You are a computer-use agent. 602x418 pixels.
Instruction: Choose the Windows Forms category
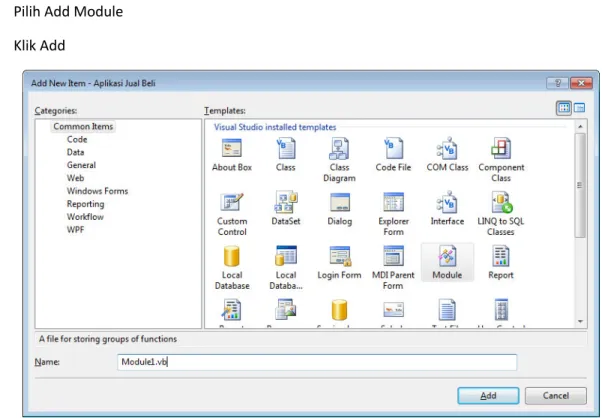tap(97, 191)
